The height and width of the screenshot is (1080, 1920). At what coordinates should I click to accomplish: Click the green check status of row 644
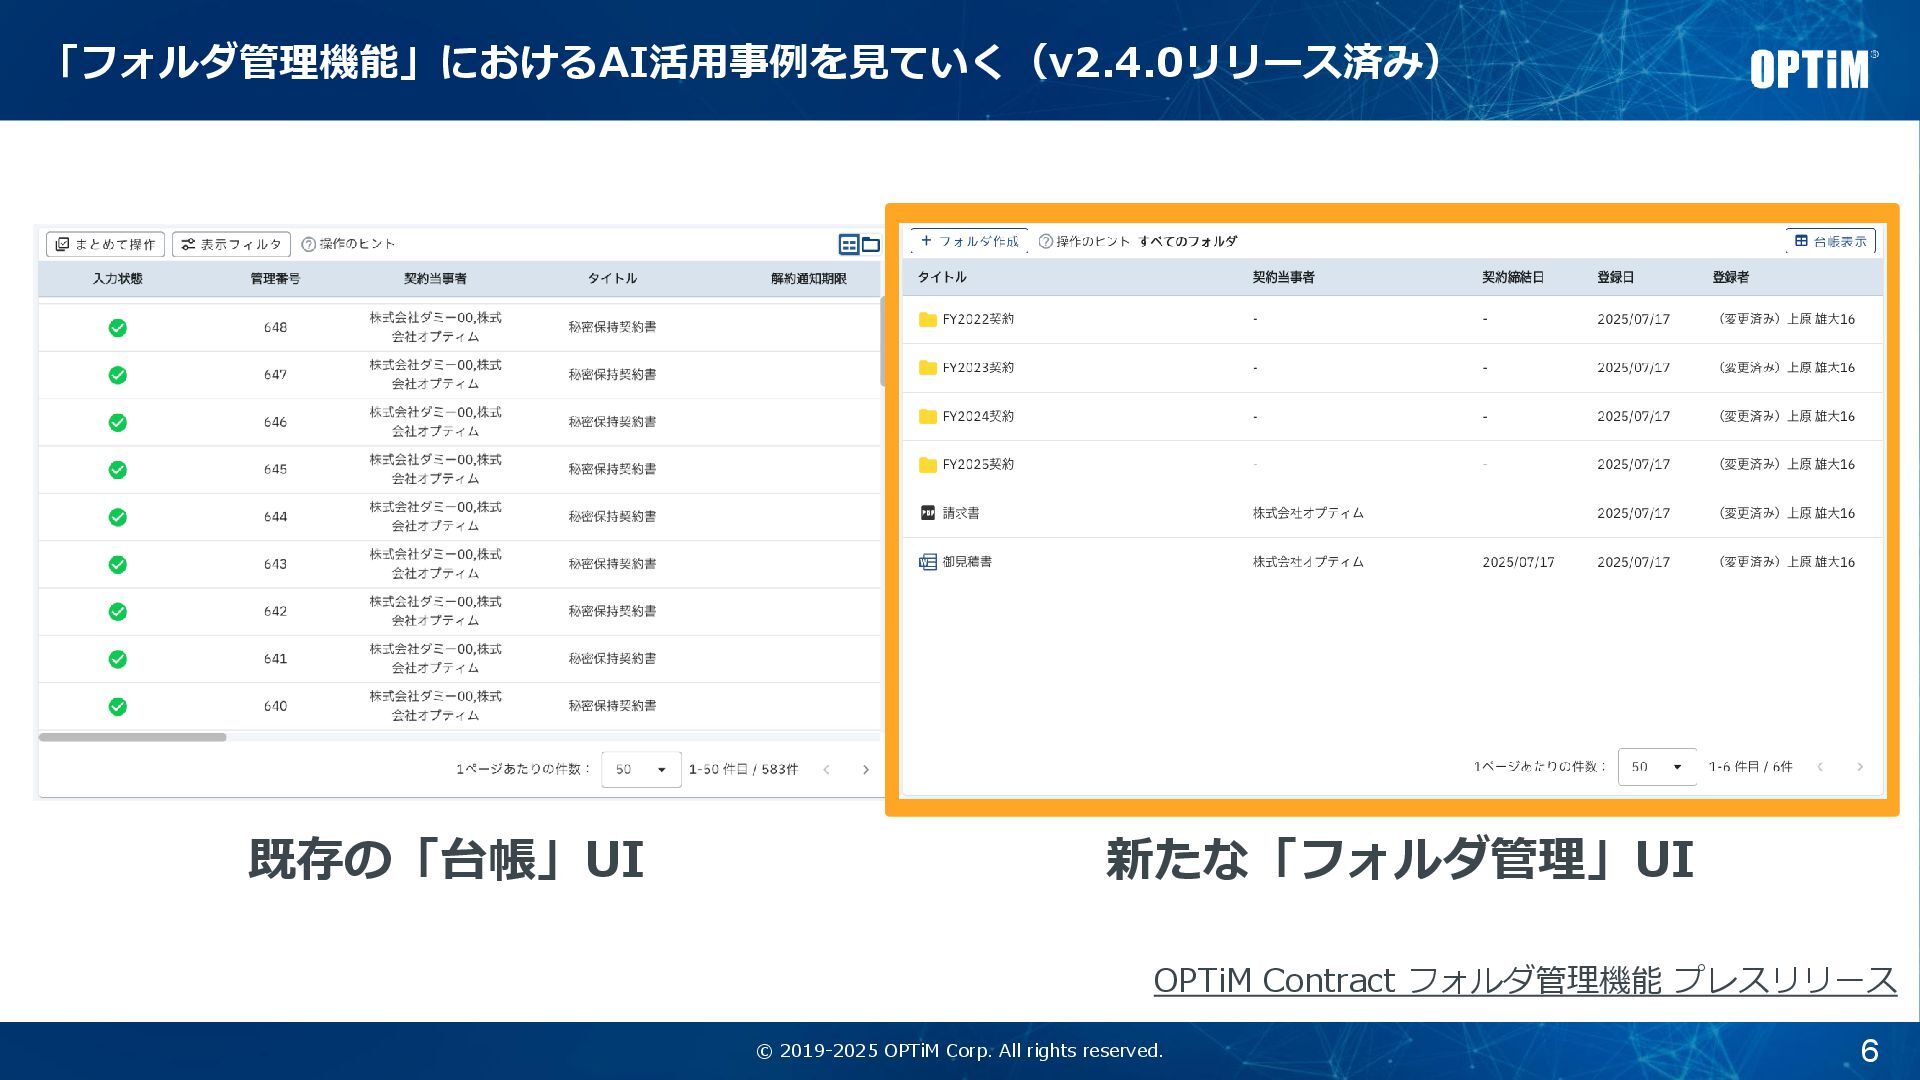point(118,517)
